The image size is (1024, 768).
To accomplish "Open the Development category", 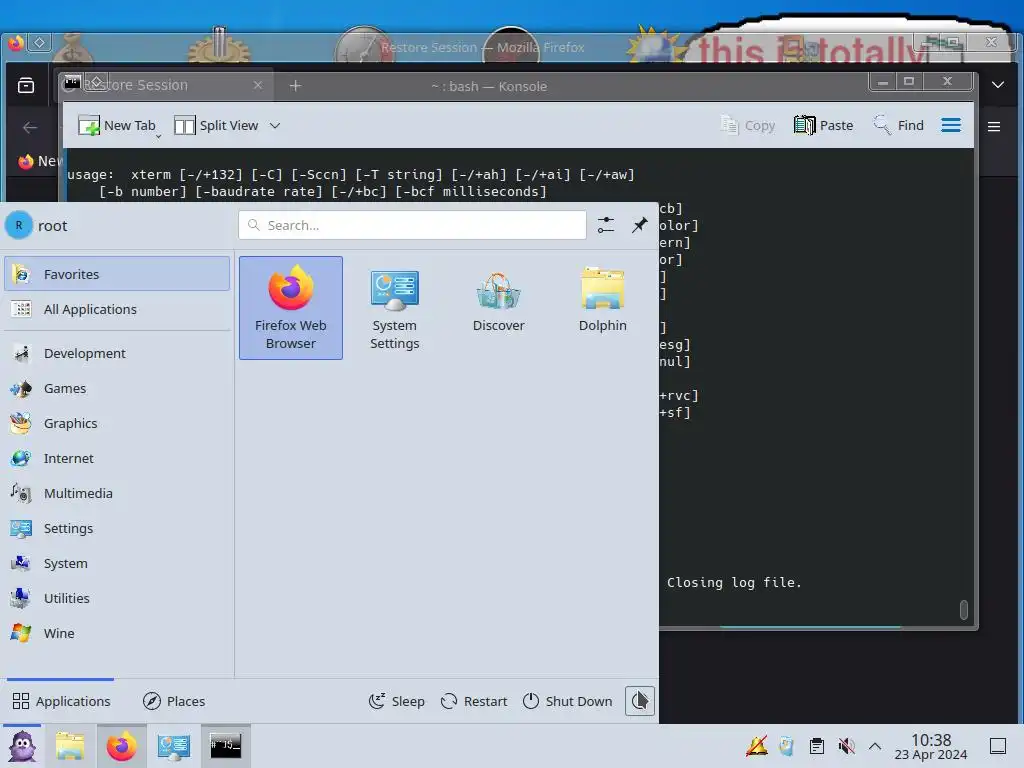I will point(117,353).
